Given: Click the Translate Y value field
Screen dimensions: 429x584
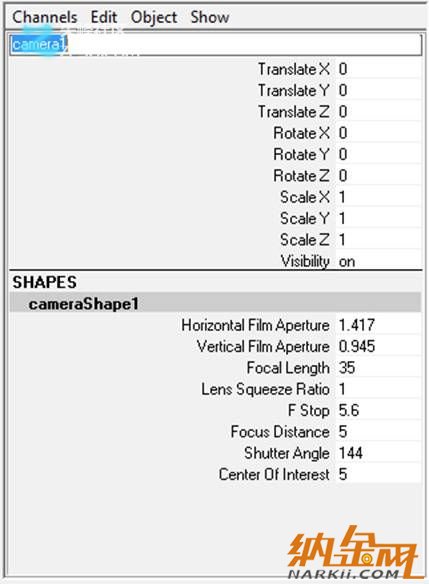Looking at the screenshot, I should [378, 91].
